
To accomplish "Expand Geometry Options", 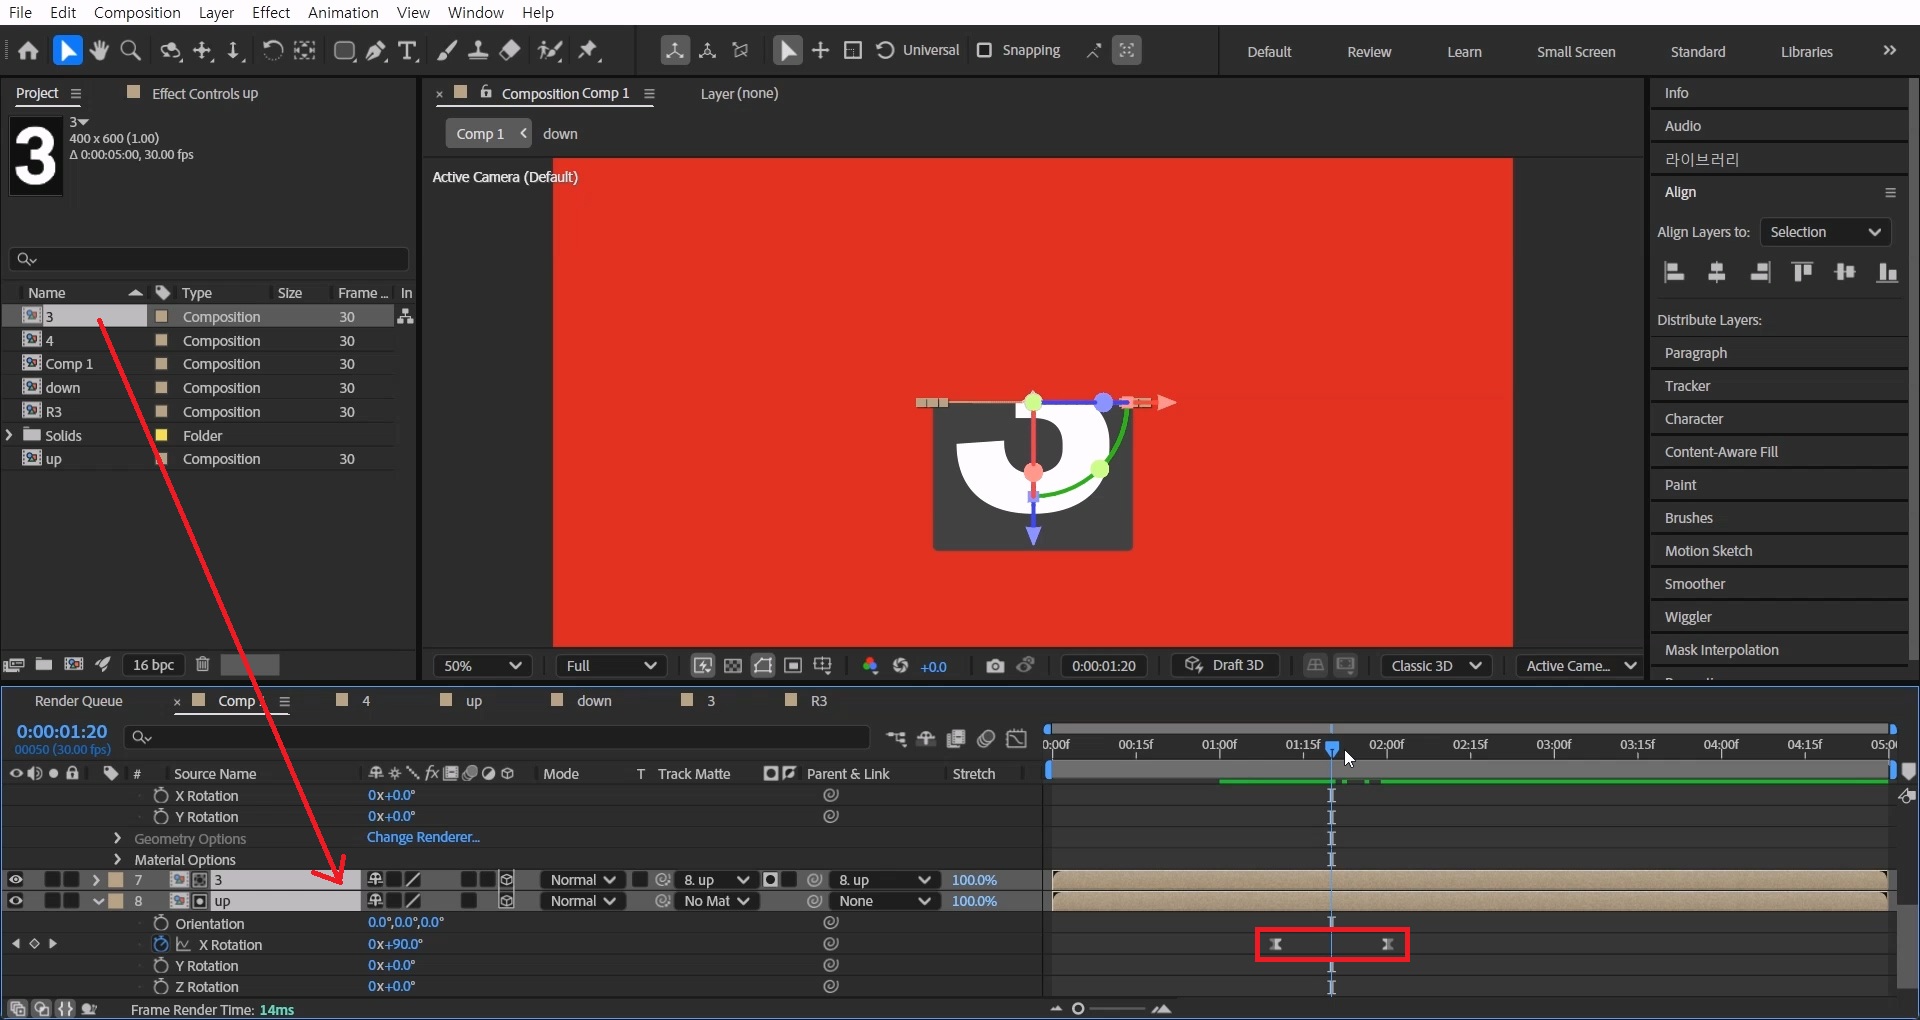I will [117, 838].
